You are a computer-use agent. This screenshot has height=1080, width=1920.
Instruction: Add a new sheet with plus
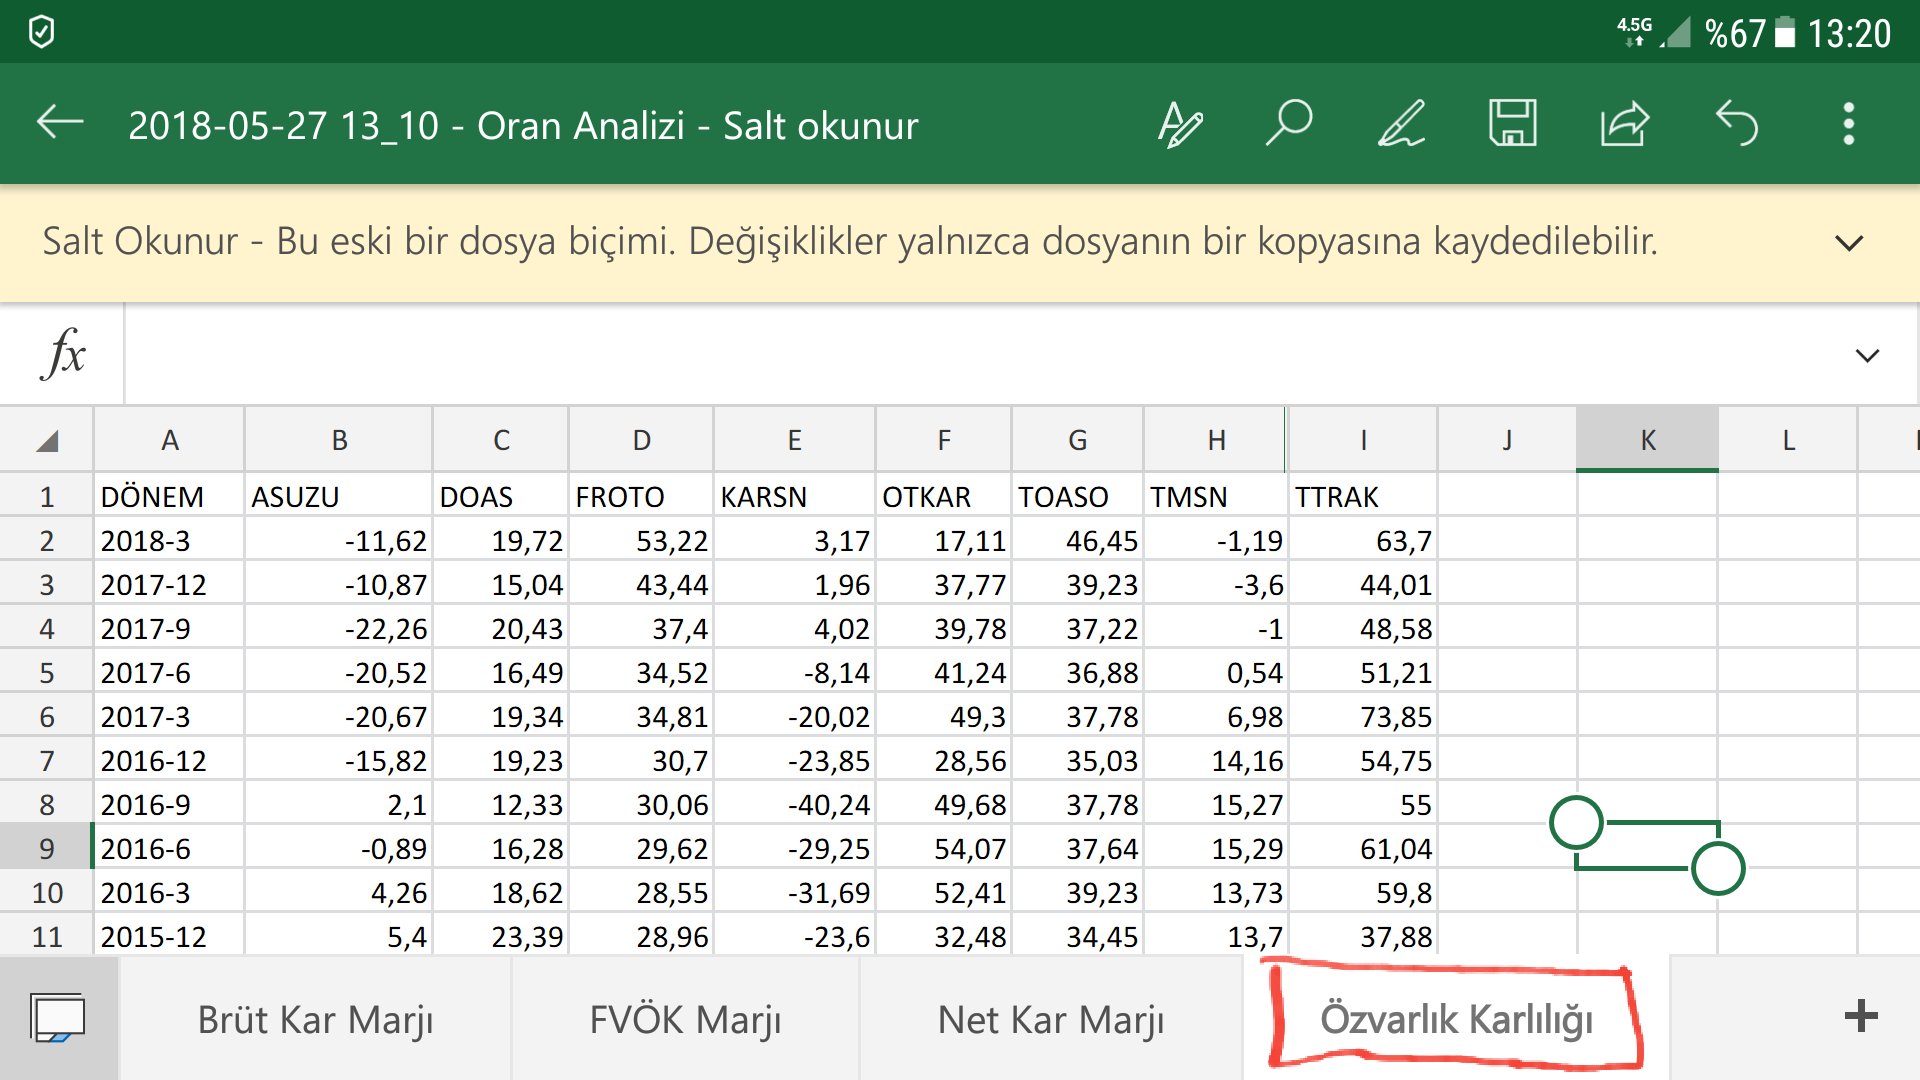1860,1016
